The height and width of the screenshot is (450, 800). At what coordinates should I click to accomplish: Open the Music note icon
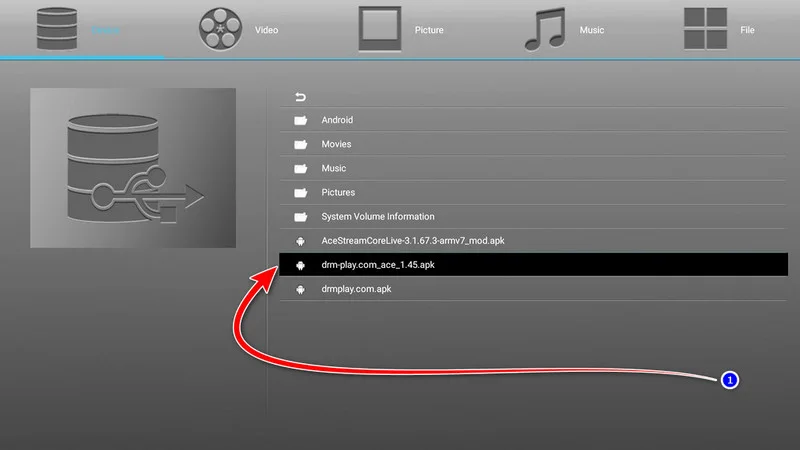pyautogui.click(x=545, y=29)
